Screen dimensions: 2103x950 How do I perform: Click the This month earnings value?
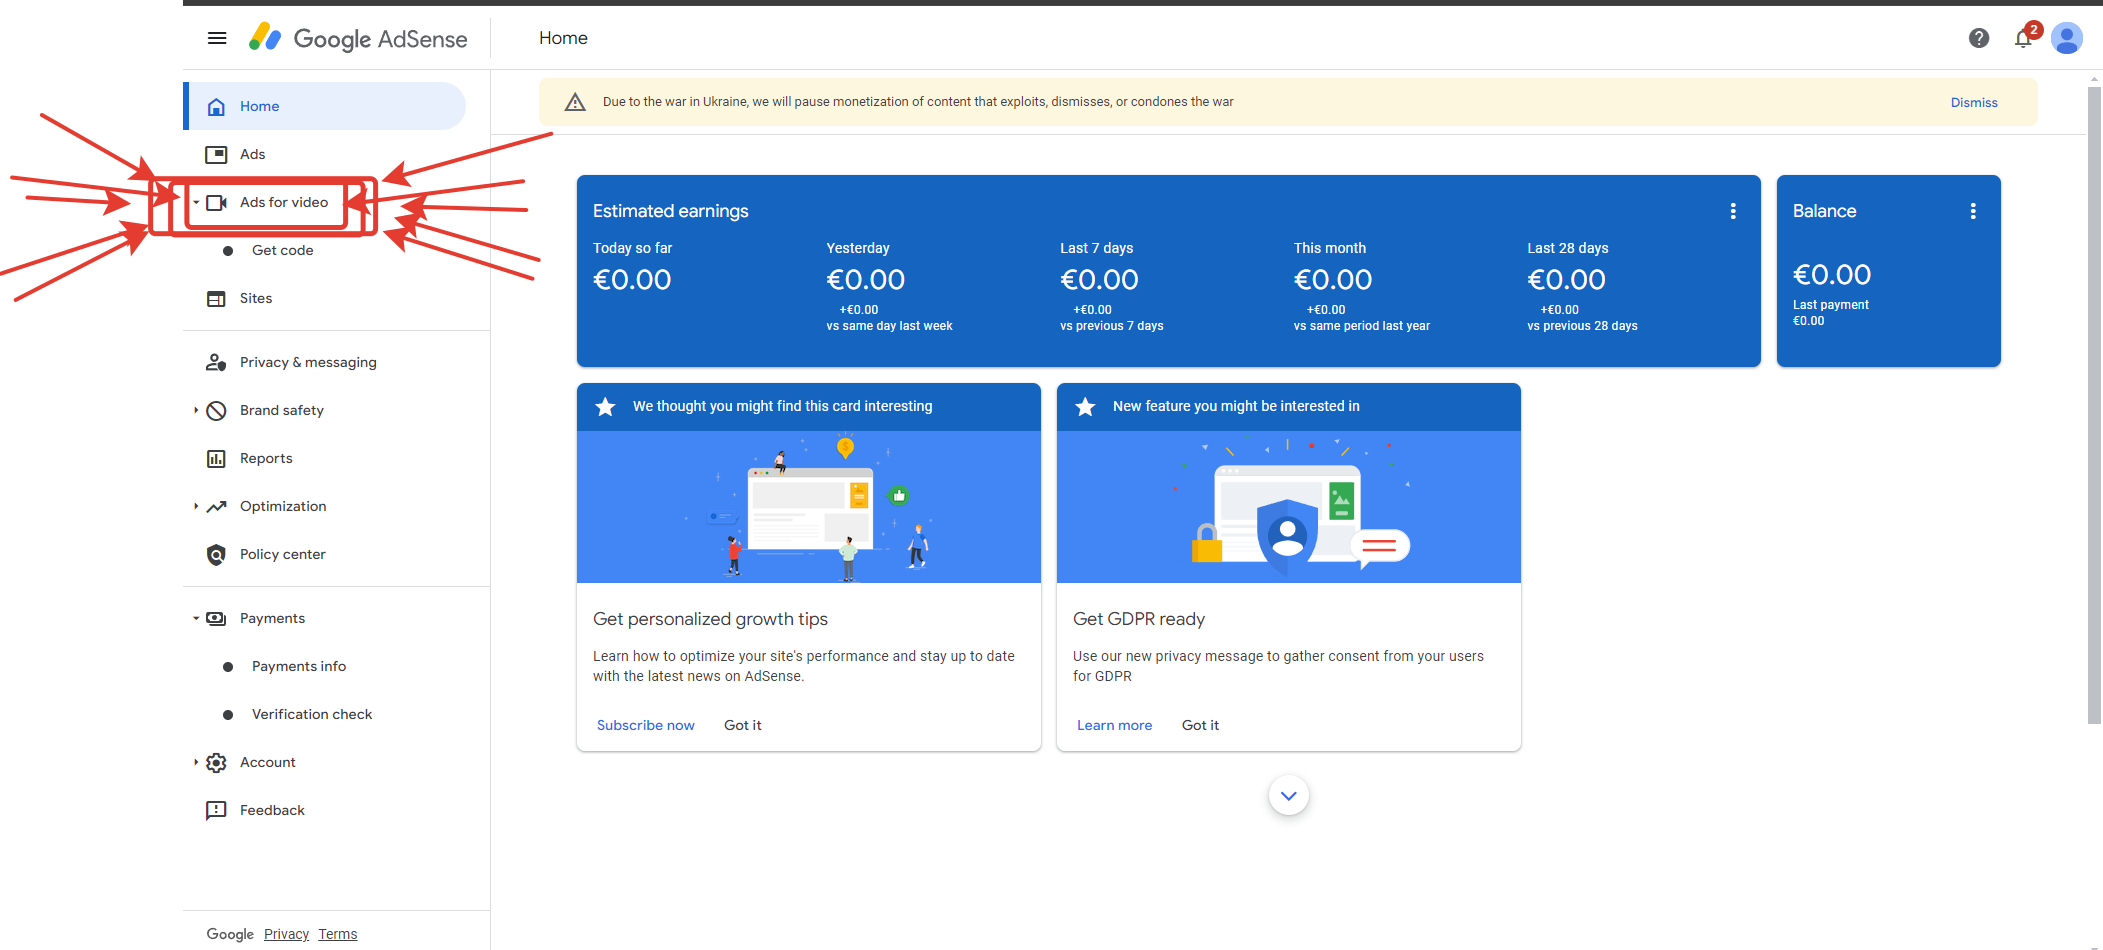tap(1333, 280)
